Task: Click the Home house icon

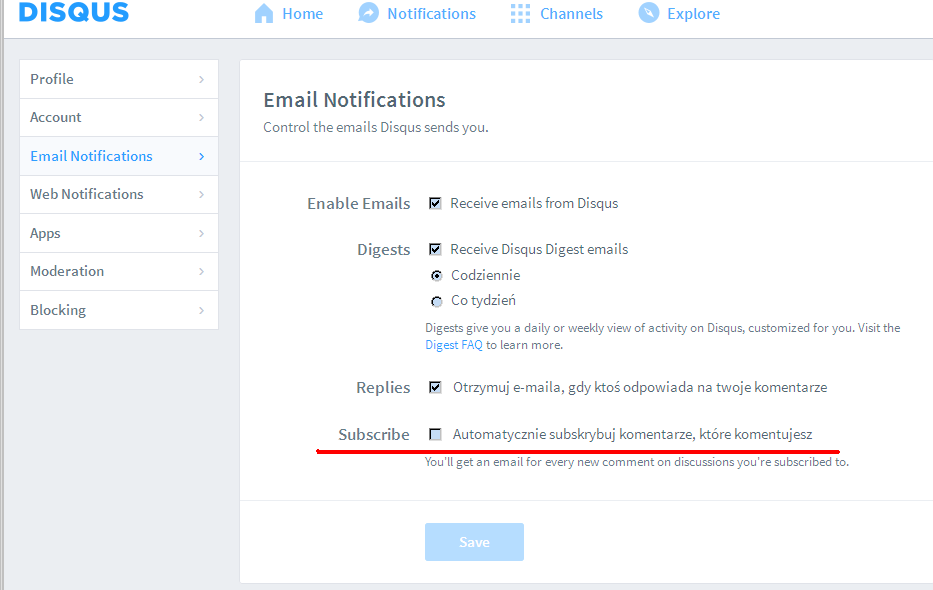Action: coord(264,13)
